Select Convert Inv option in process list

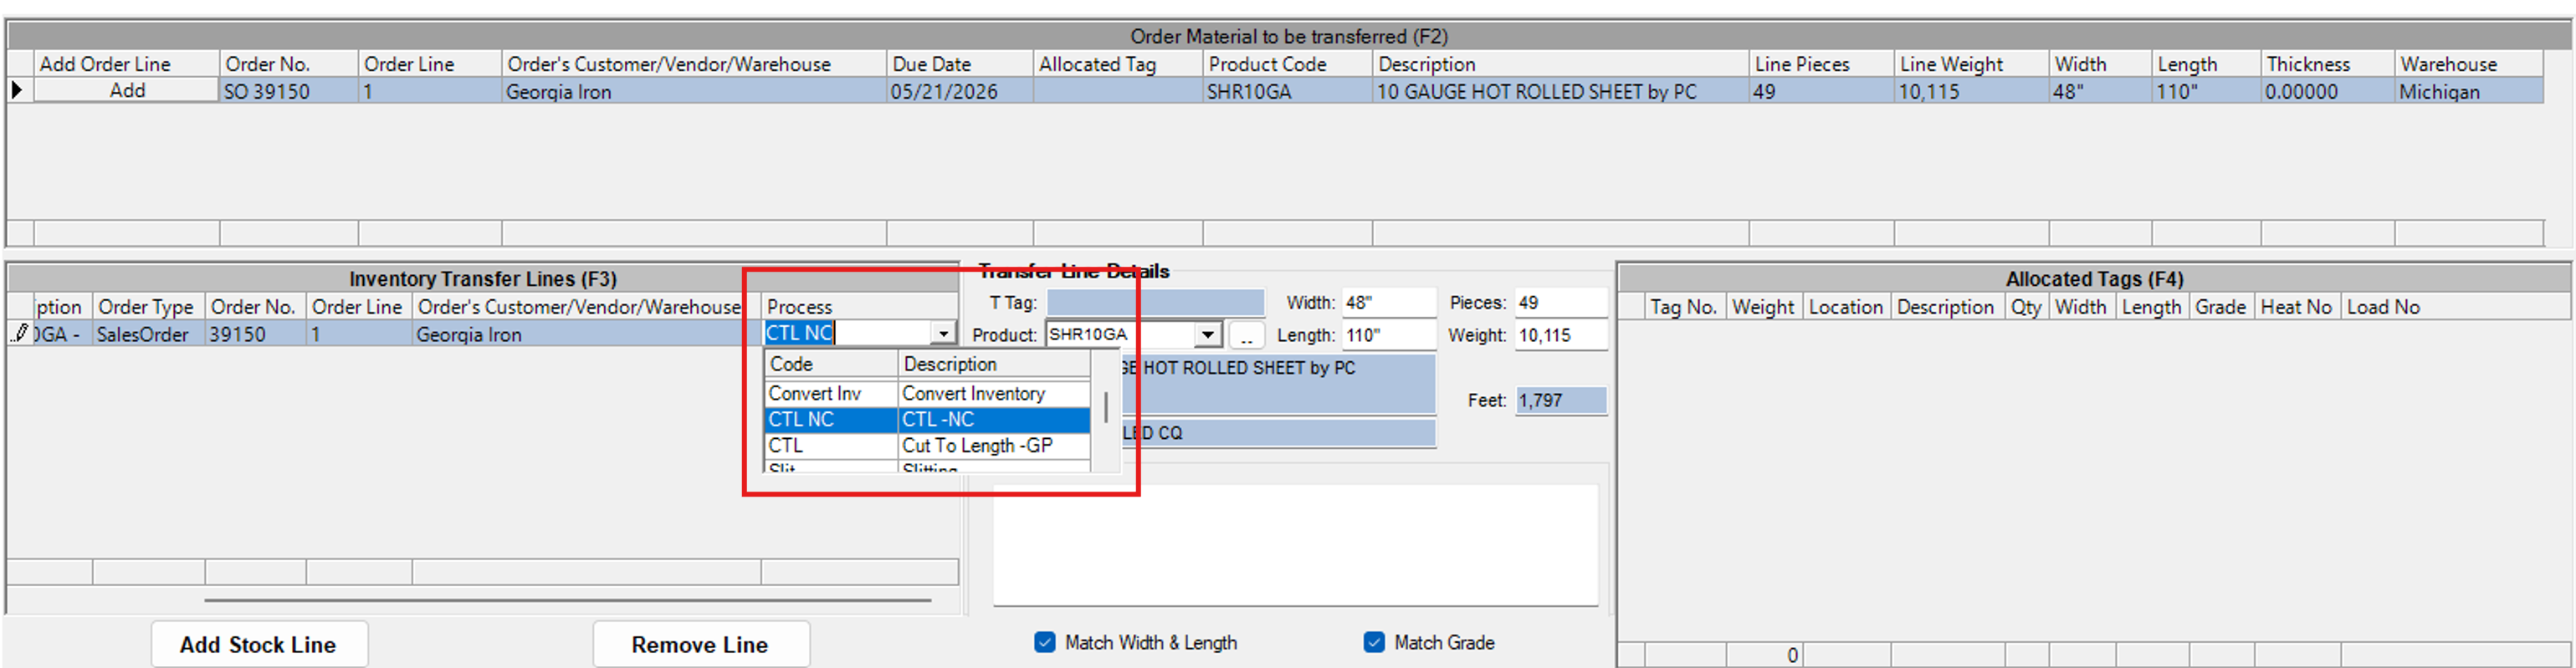point(927,394)
